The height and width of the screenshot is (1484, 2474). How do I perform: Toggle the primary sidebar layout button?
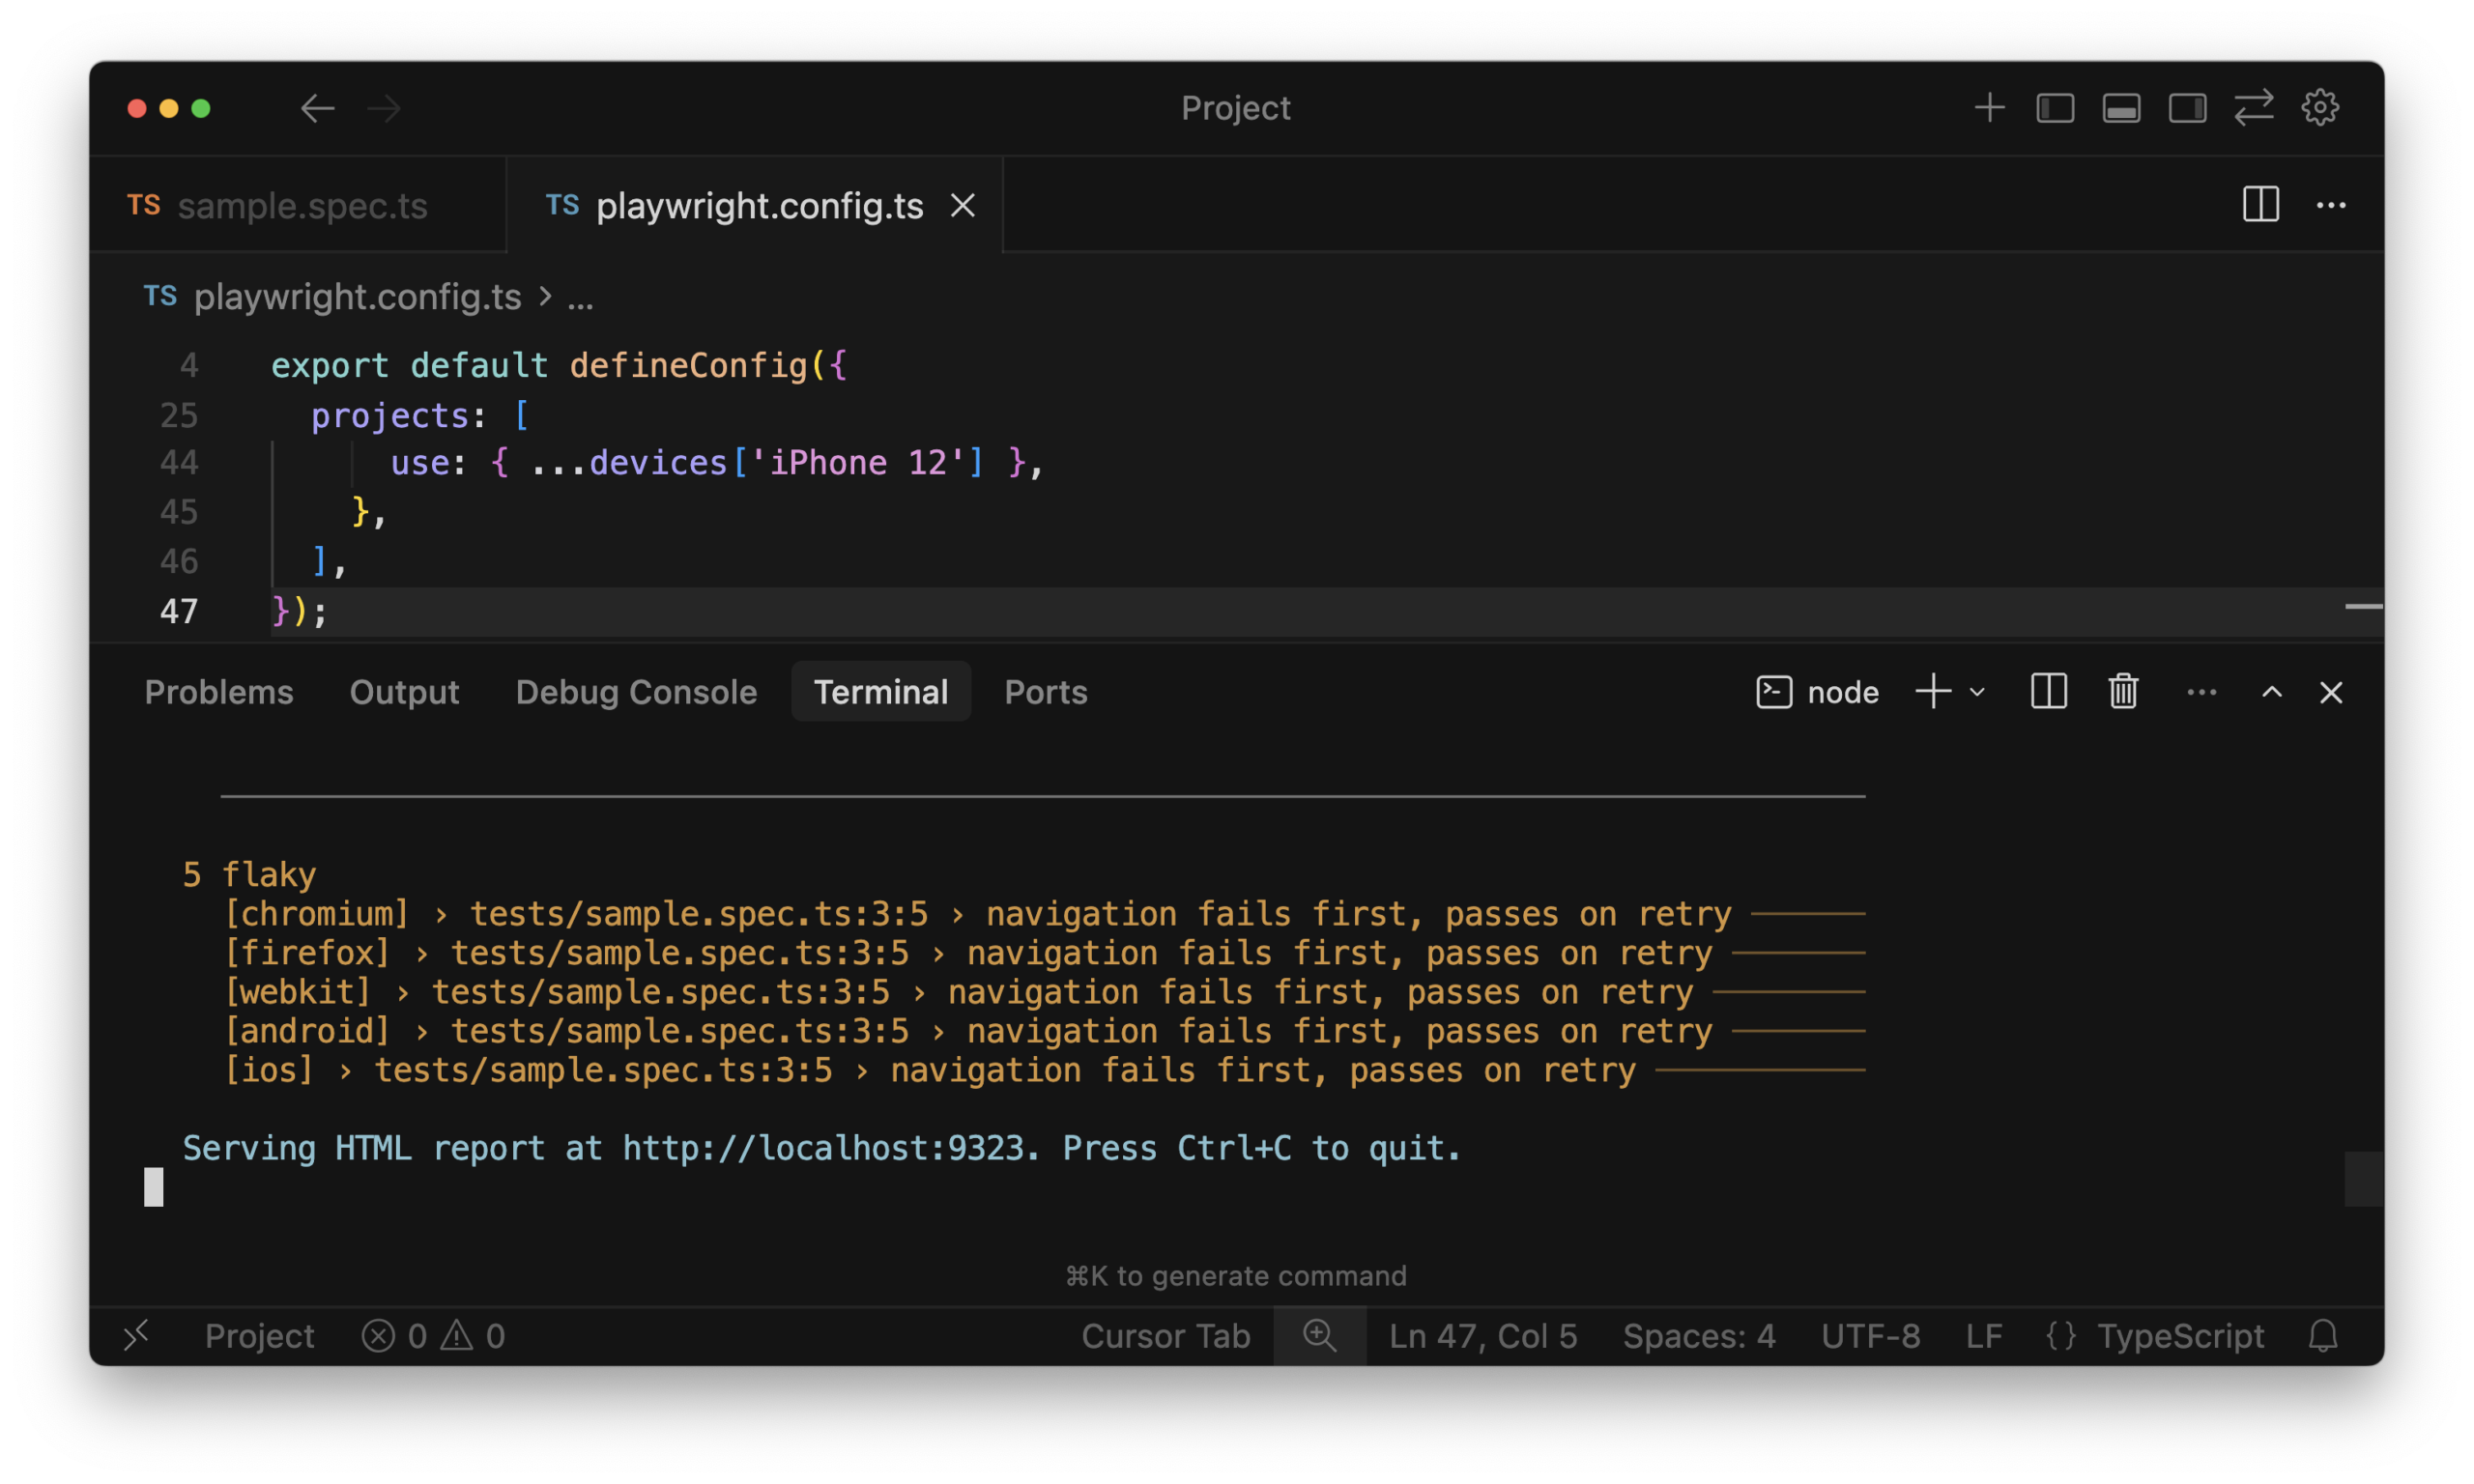[x=2055, y=108]
